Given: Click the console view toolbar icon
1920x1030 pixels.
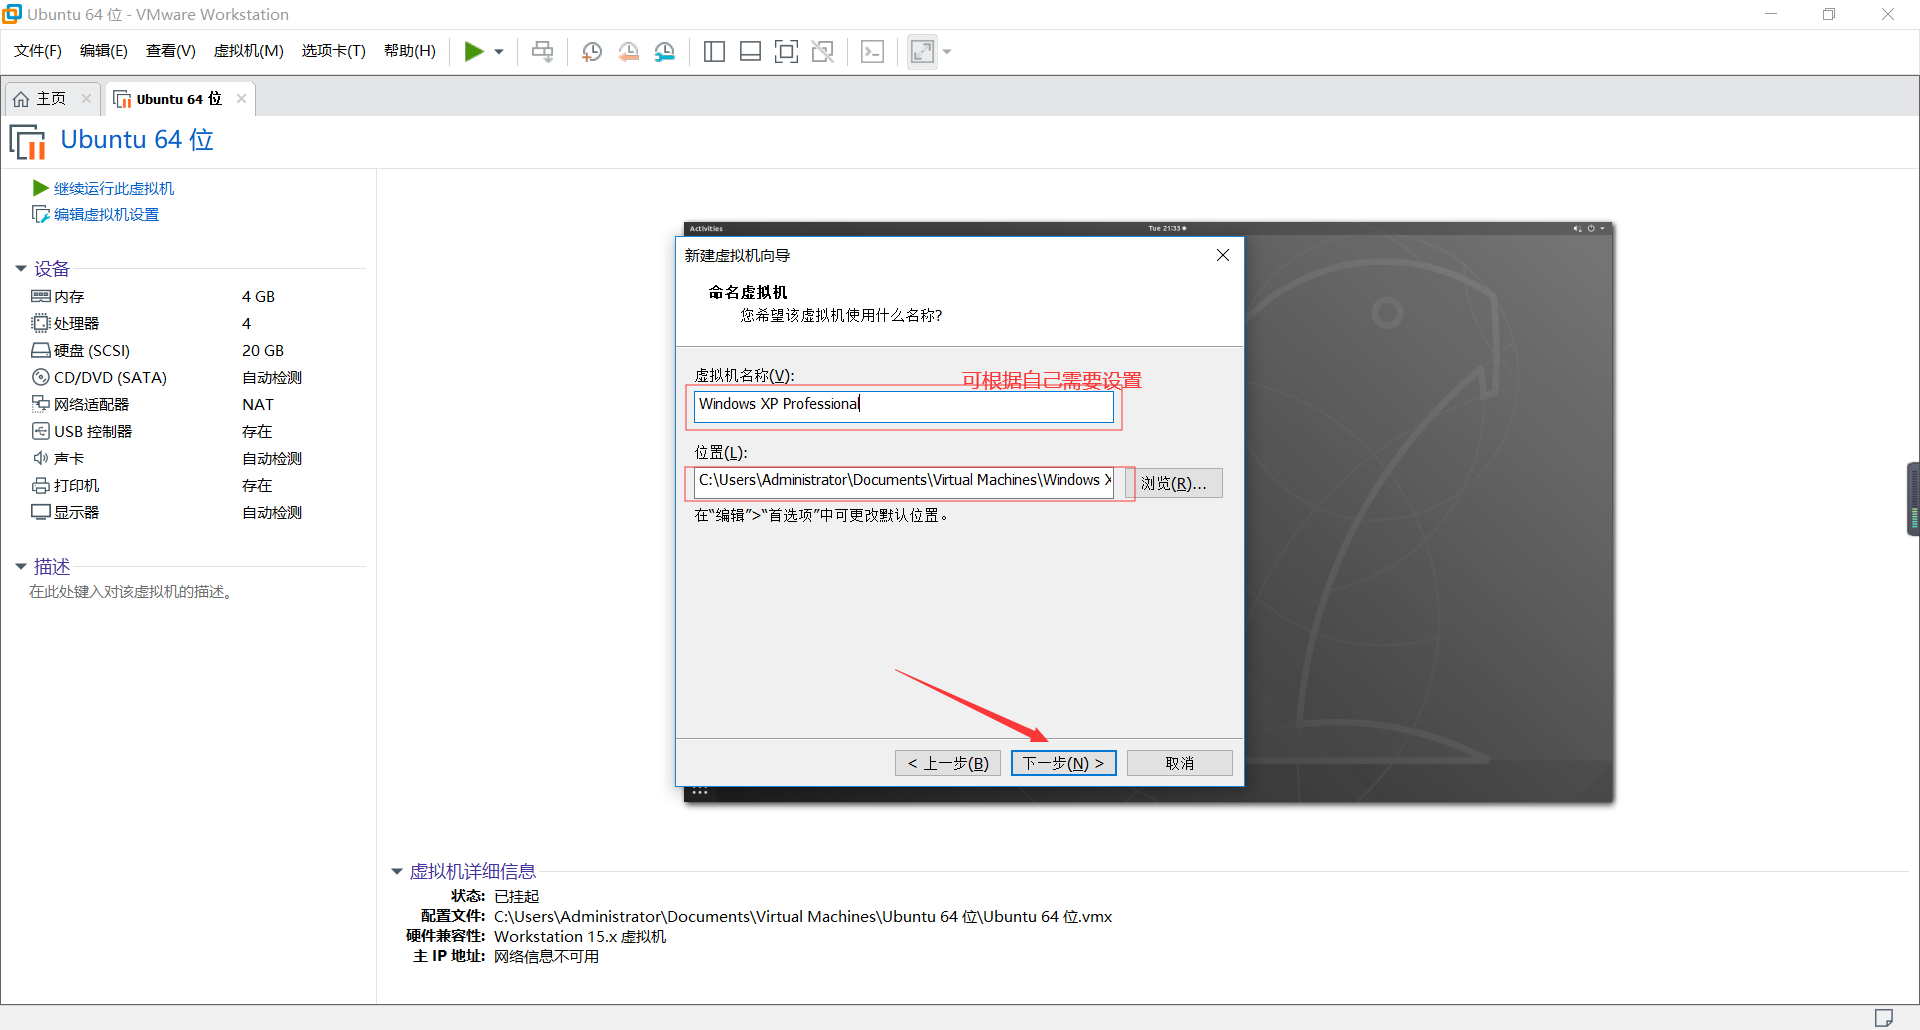Looking at the screenshot, I should coord(872,51).
